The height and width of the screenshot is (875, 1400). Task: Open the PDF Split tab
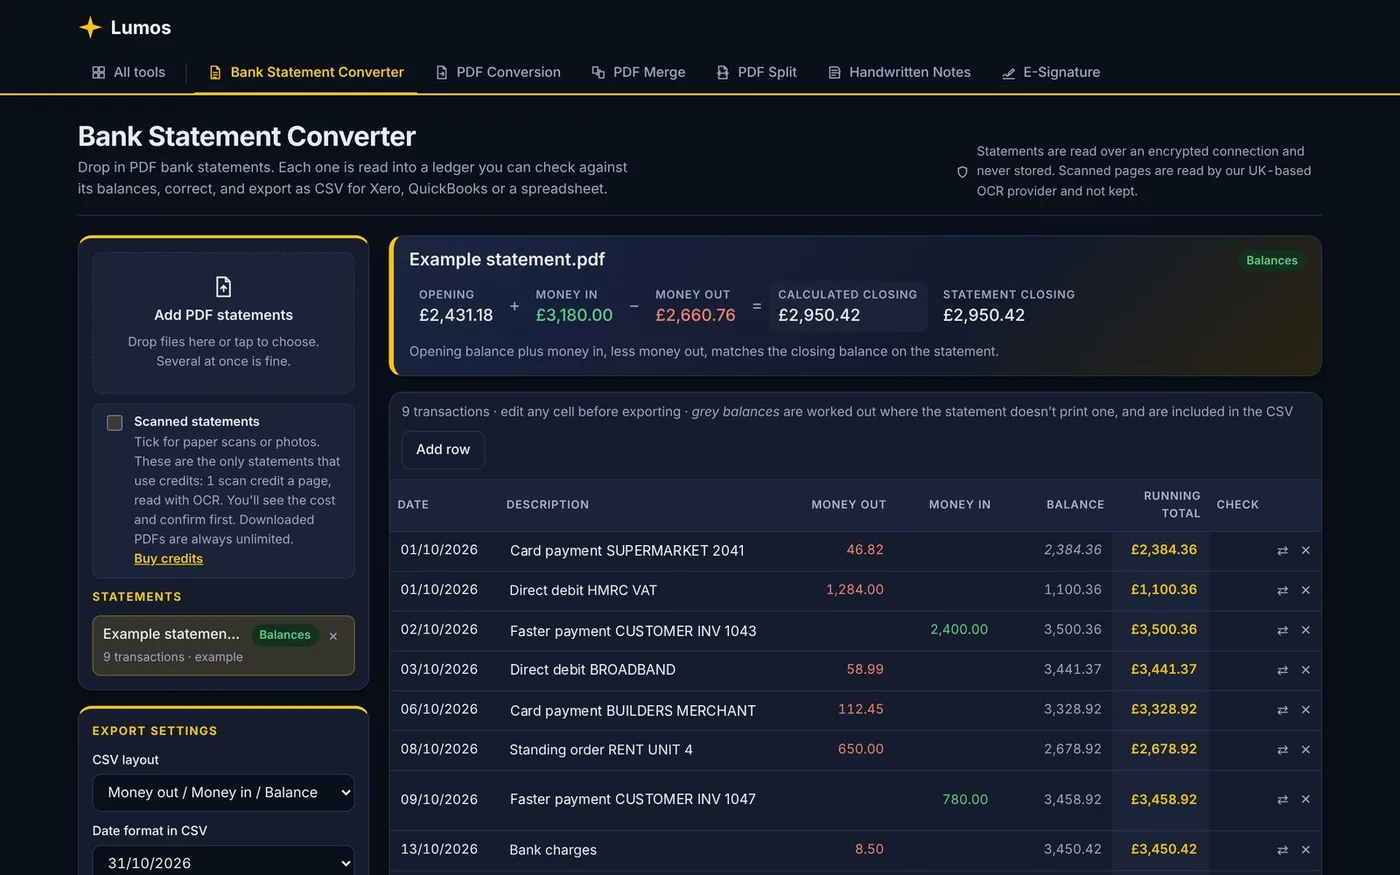point(757,72)
